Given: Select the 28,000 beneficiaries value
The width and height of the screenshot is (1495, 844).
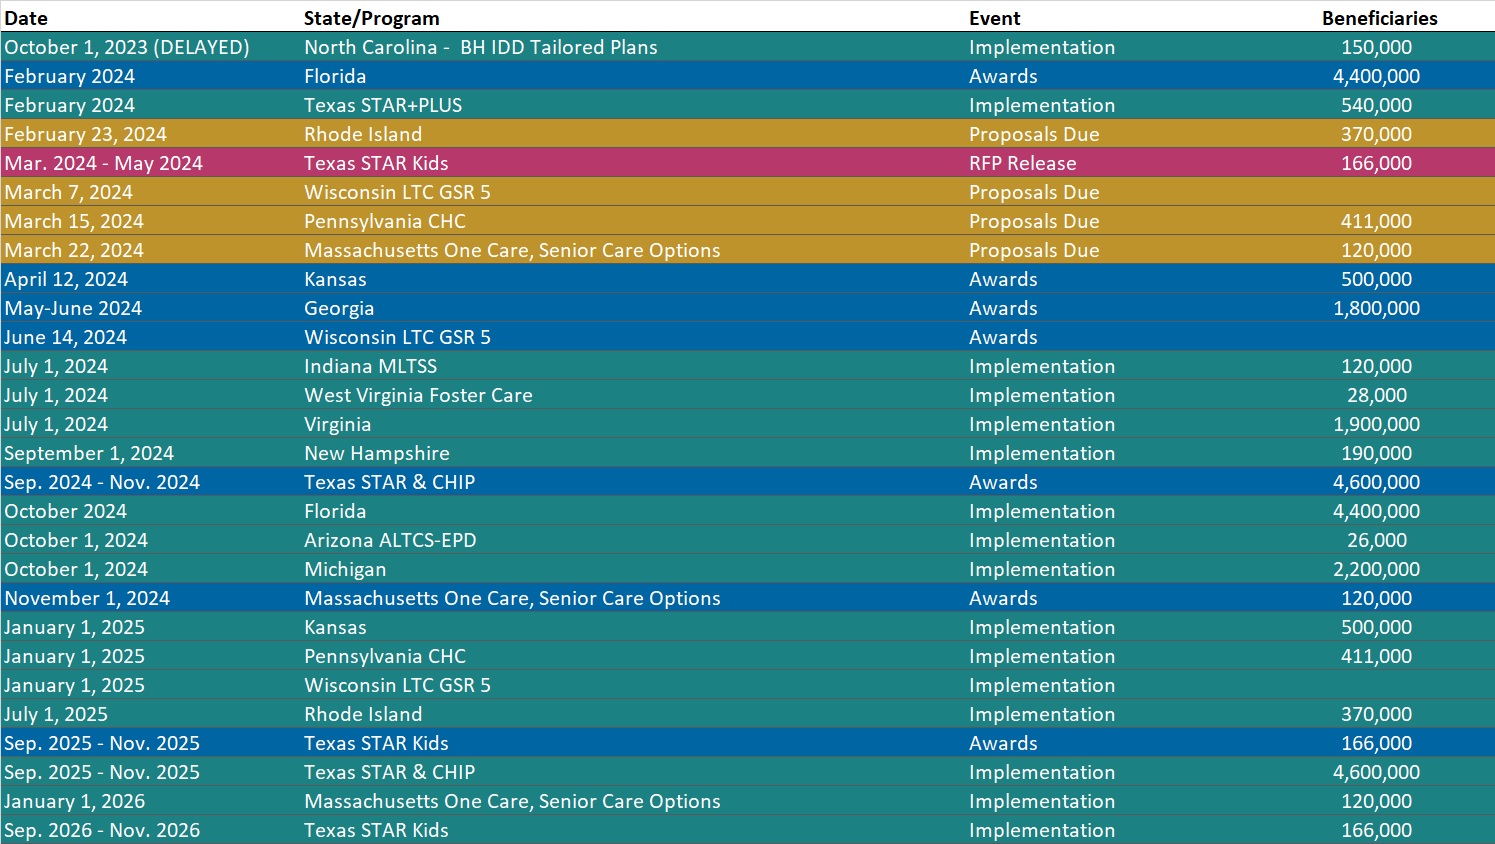Looking at the screenshot, I should click(x=1376, y=395).
